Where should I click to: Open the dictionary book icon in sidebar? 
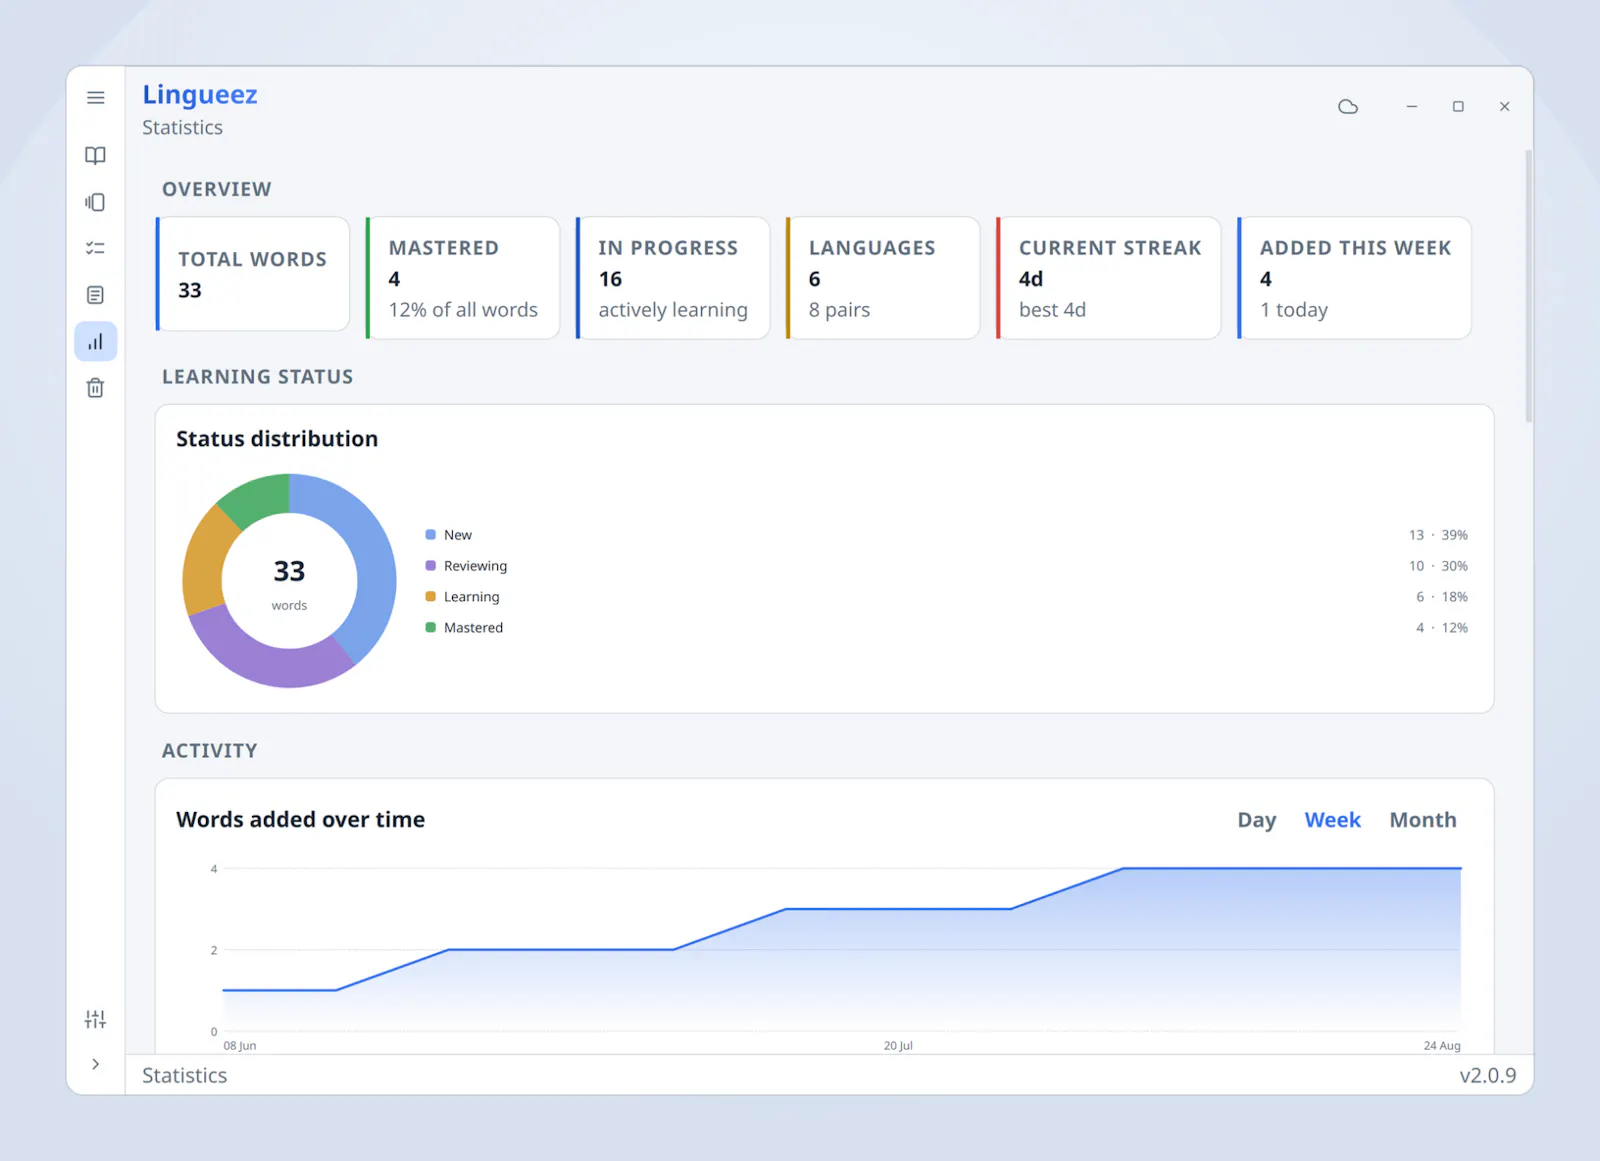coord(95,156)
